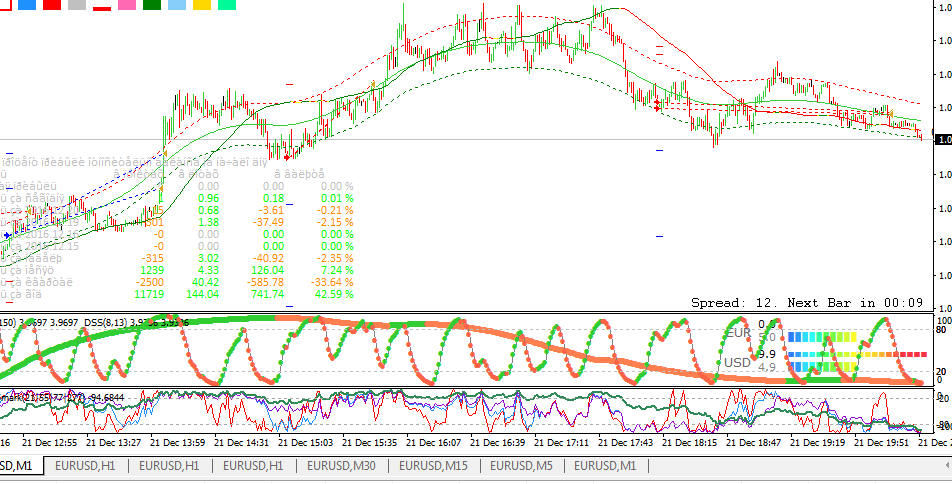
Task: Click the -2500 value
Action: pos(149,282)
